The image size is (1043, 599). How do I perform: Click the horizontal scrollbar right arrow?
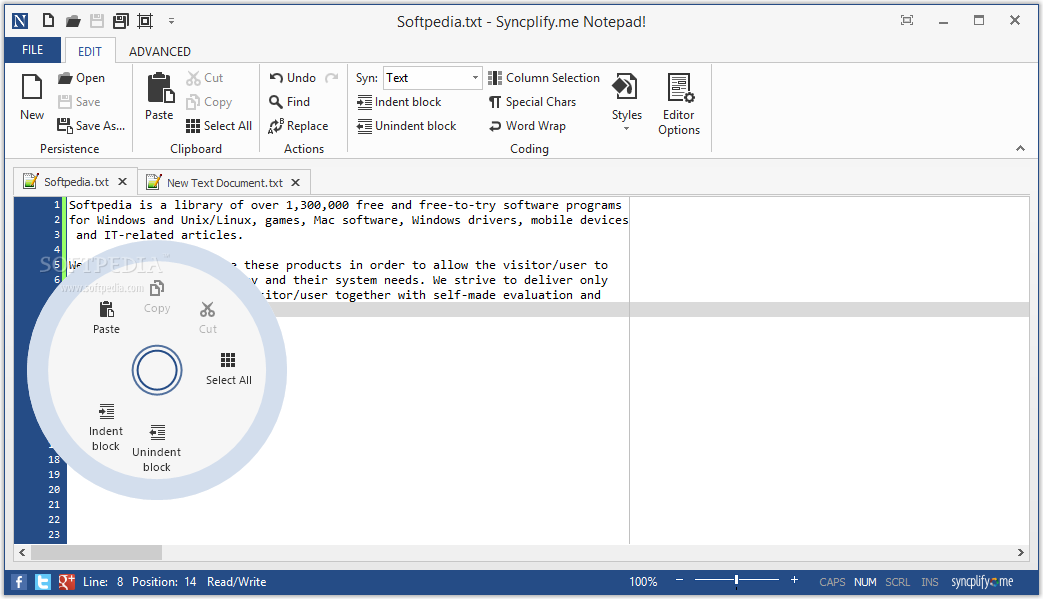1020,552
